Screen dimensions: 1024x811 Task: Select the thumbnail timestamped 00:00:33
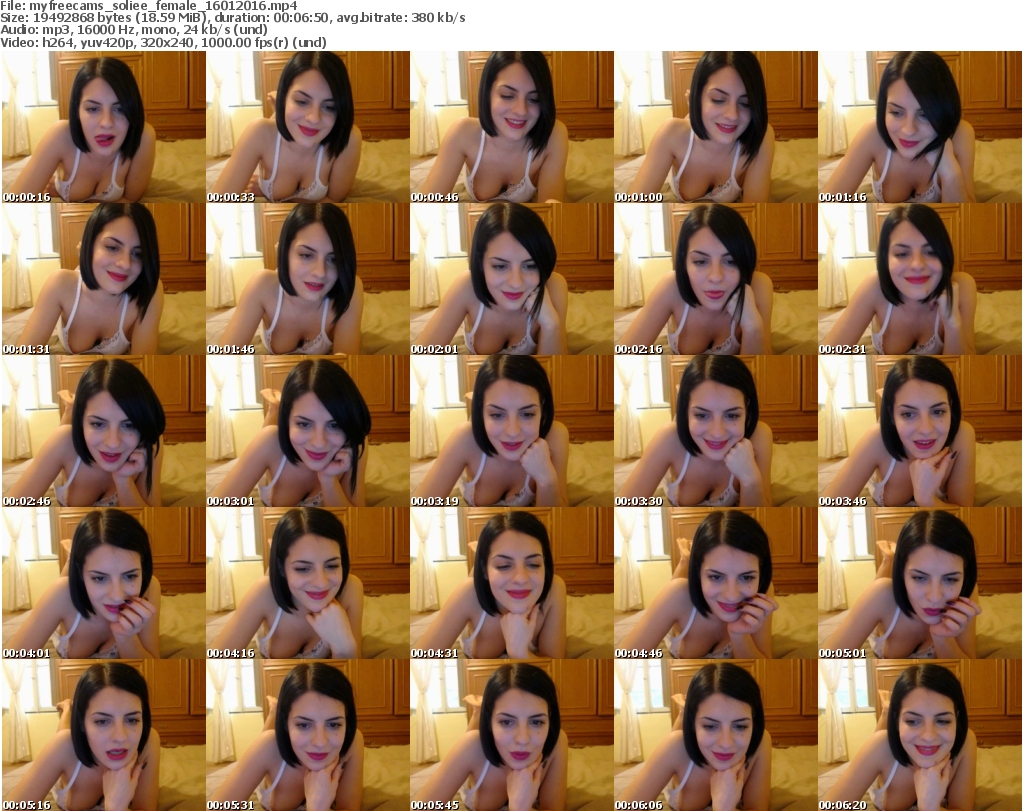pos(308,127)
